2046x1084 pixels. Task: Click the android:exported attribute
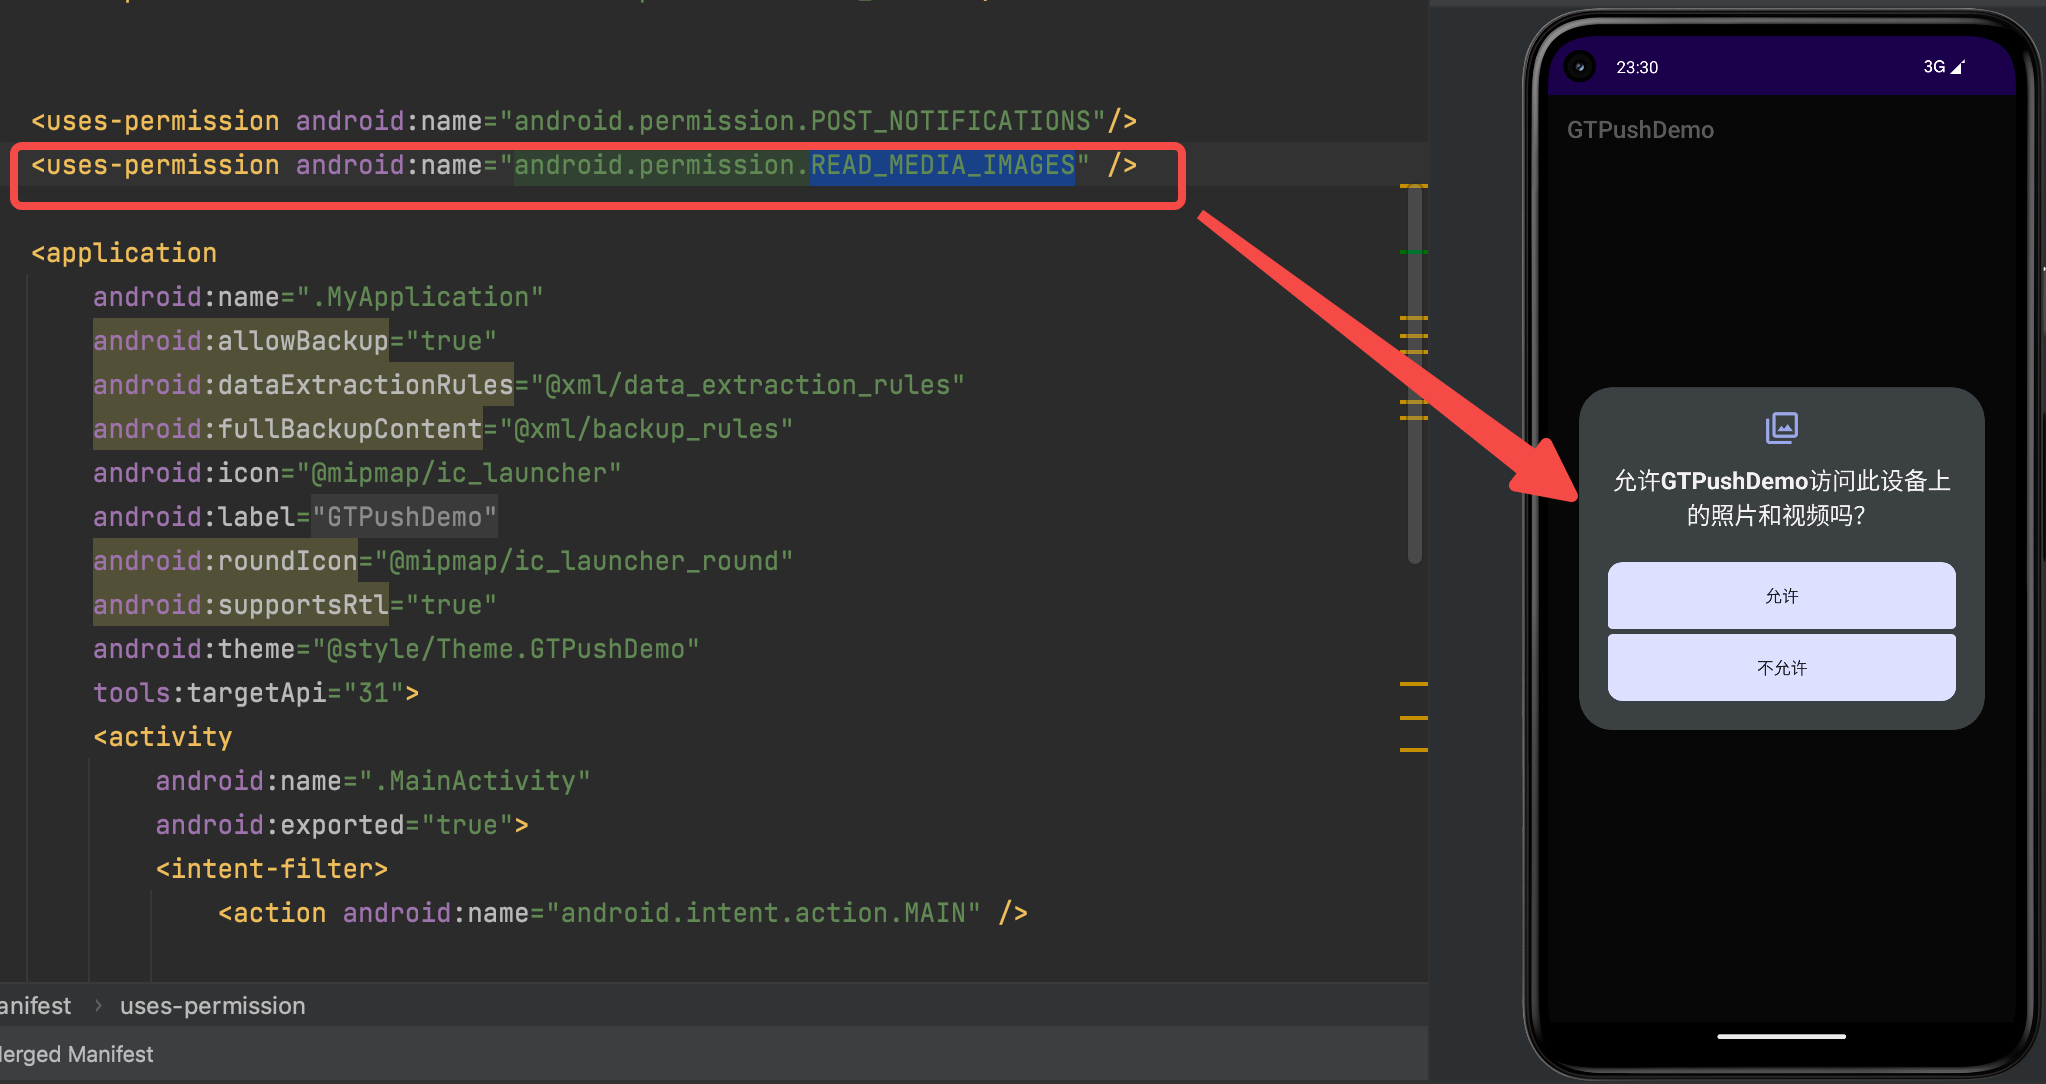(280, 825)
